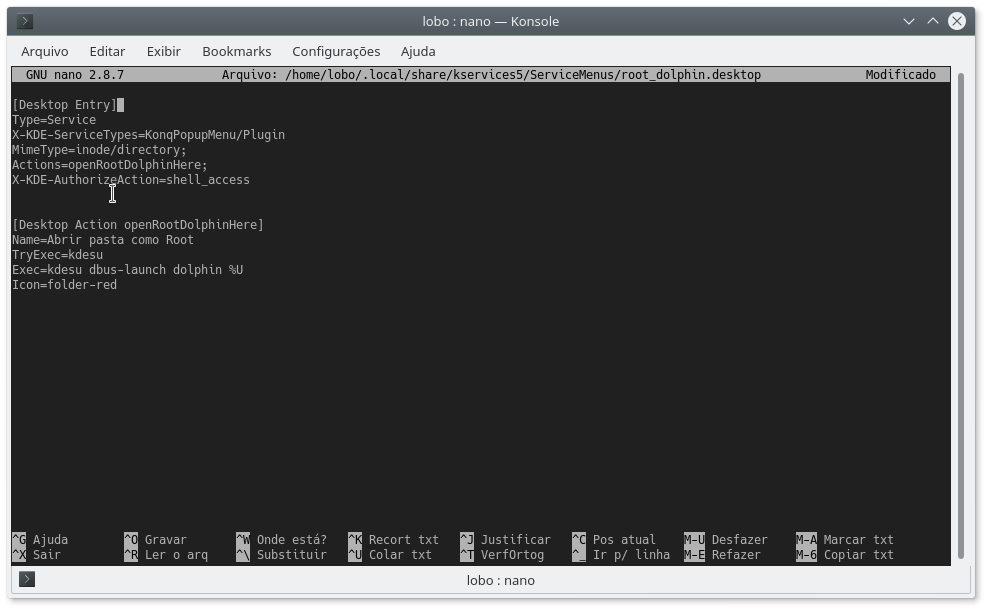
Task: Click the M-U Desfazer shortcut hint
Action: [725, 539]
